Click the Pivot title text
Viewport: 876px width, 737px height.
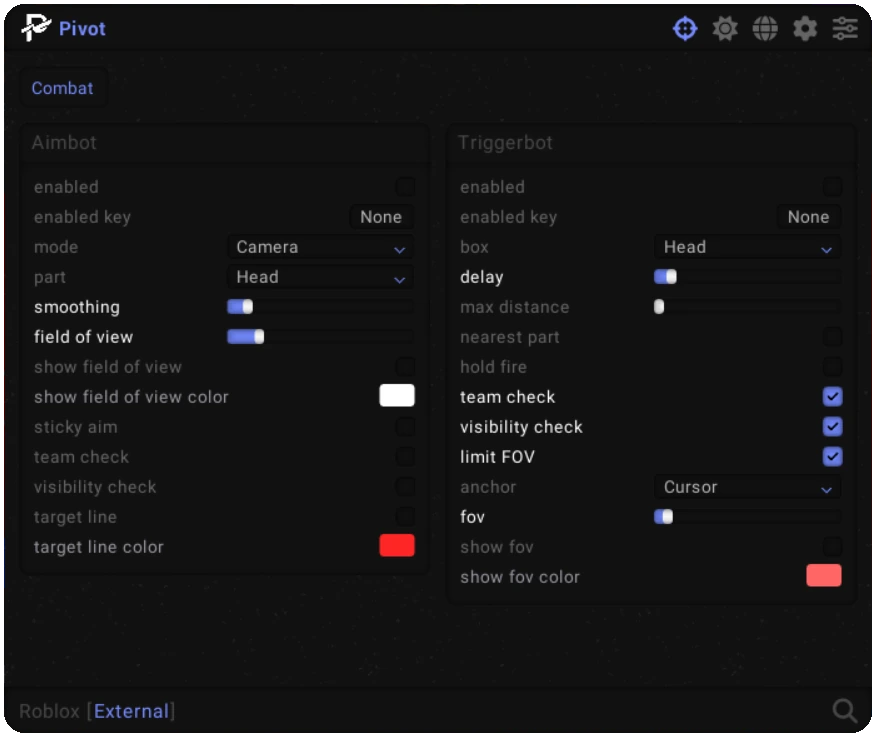82,28
